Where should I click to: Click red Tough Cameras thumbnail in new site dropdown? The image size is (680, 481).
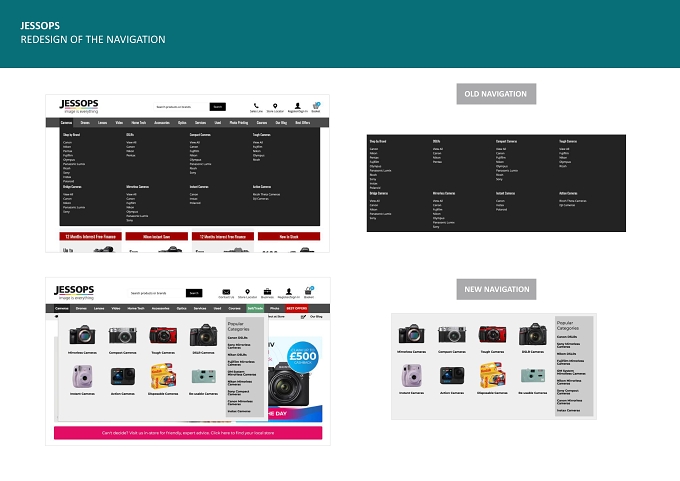[163, 335]
